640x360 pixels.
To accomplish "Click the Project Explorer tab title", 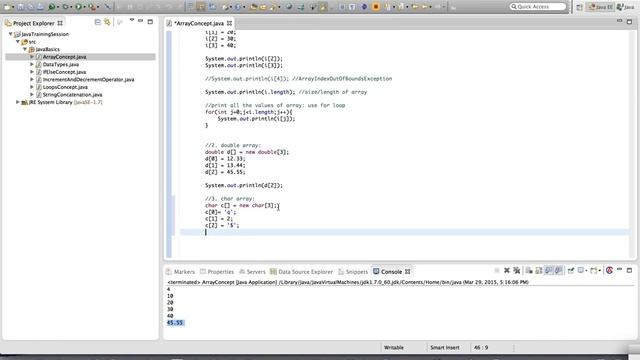I will (x=33, y=23).
